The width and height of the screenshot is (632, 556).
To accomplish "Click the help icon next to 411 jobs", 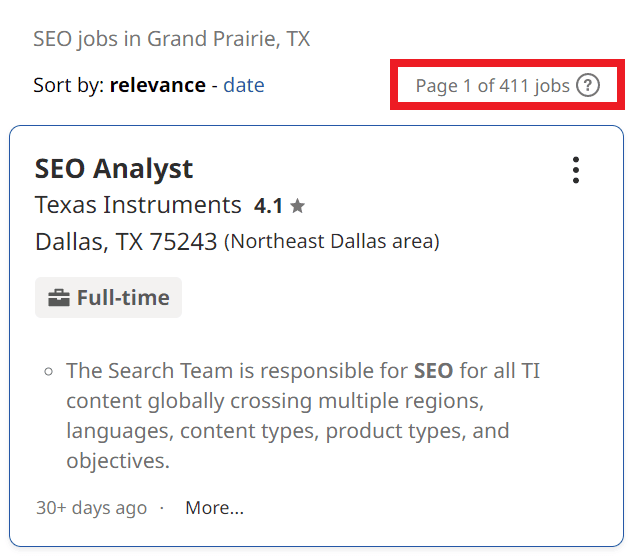I will [588, 85].
